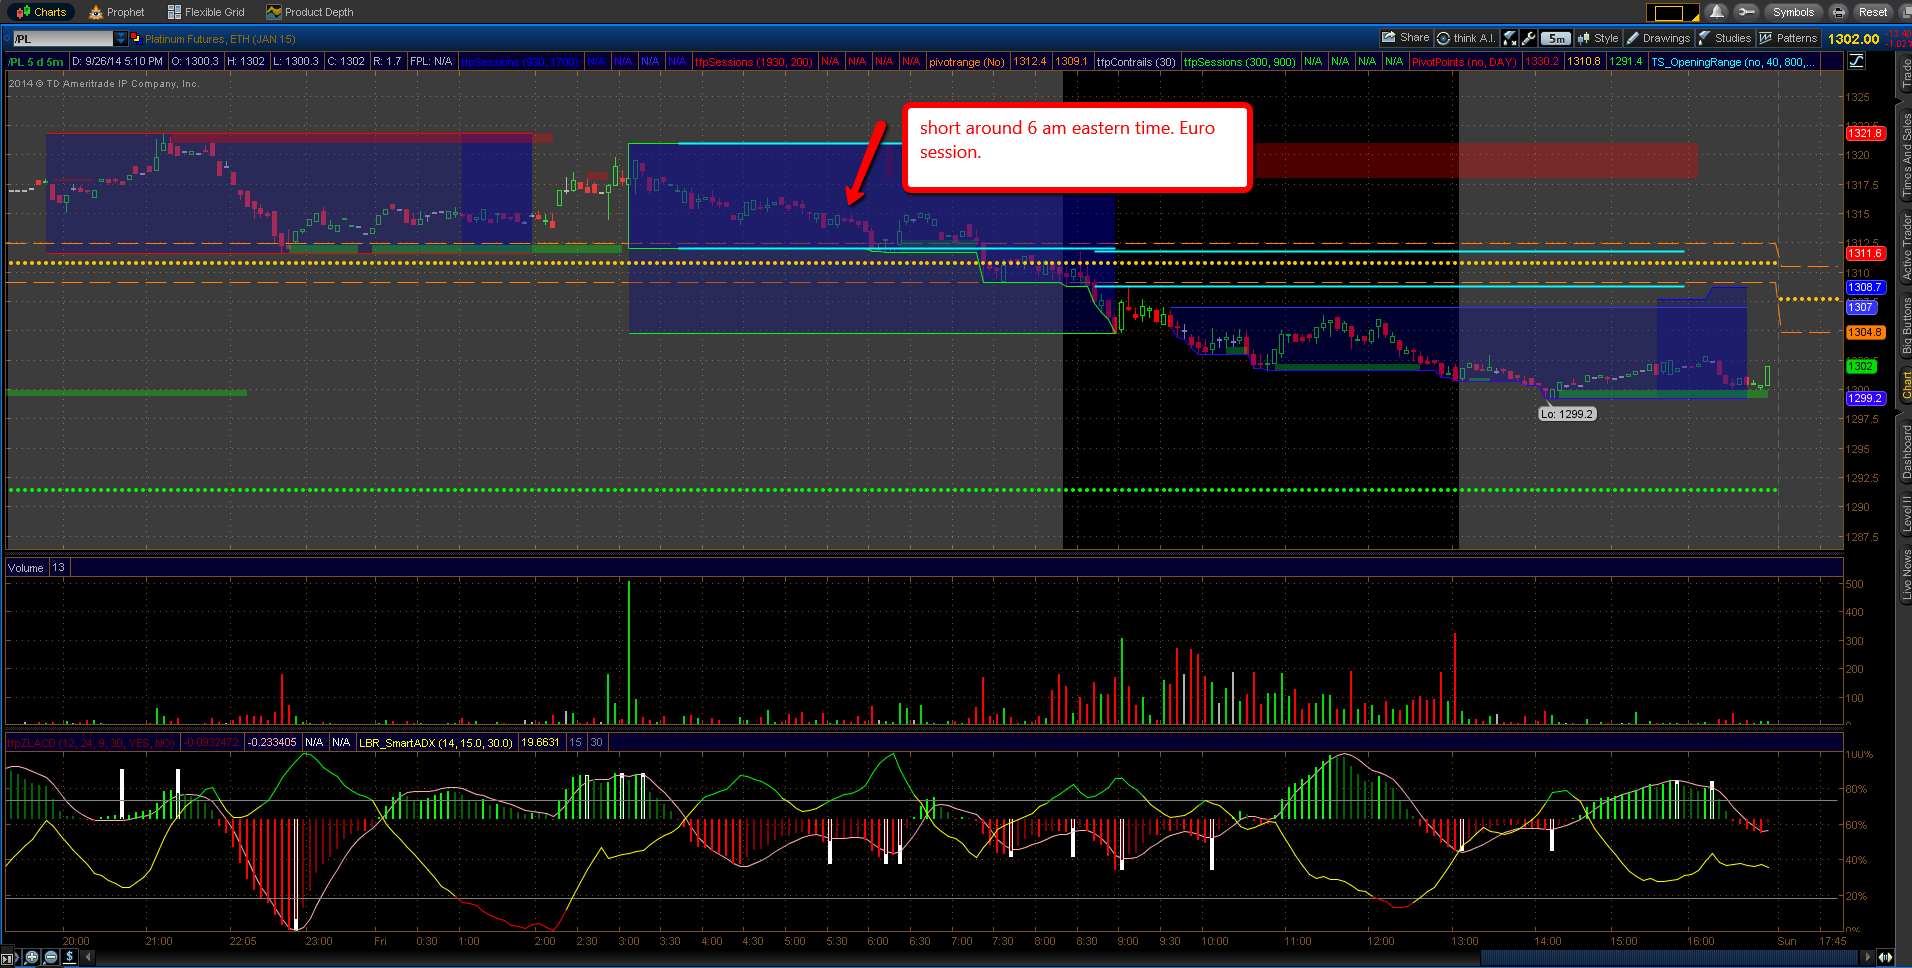This screenshot has height=968, width=1912.
Task: Open the Dashboard side tab
Action: click(x=1906, y=452)
